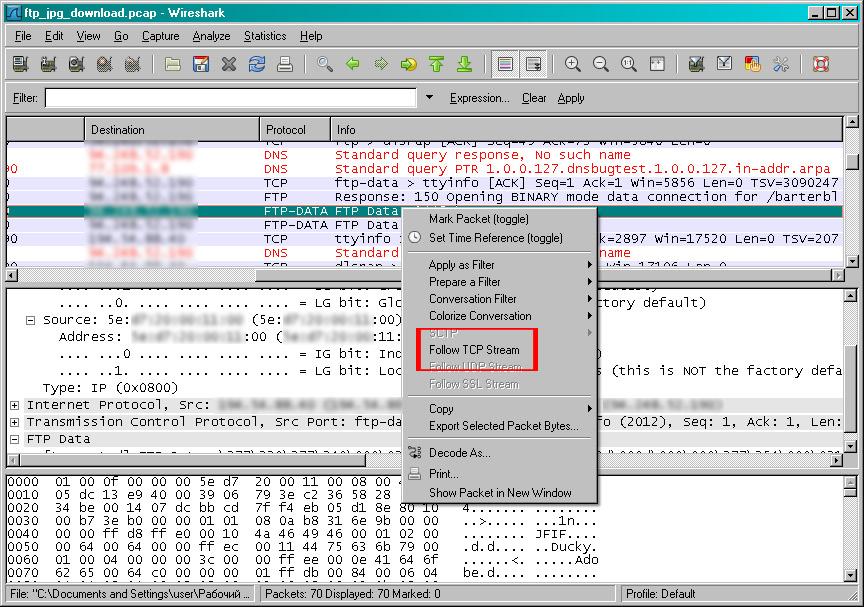Collapse the Source tree node
The width and height of the screenshot is (864, 607).
click(x=31, y=320)
